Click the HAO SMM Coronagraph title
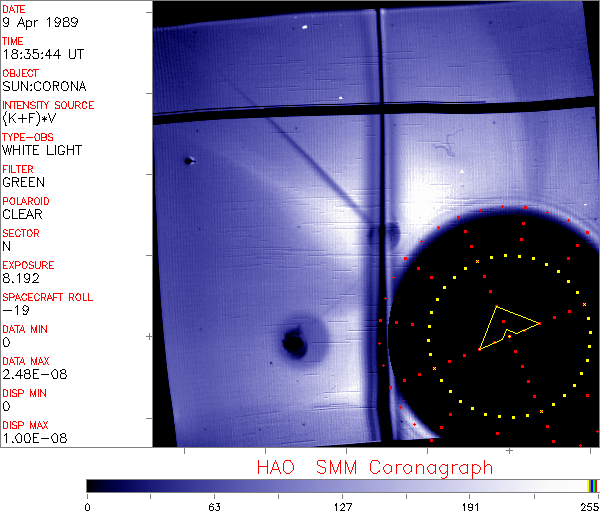The height and width of the screenshot is (512, 600). tap(374, 467)
